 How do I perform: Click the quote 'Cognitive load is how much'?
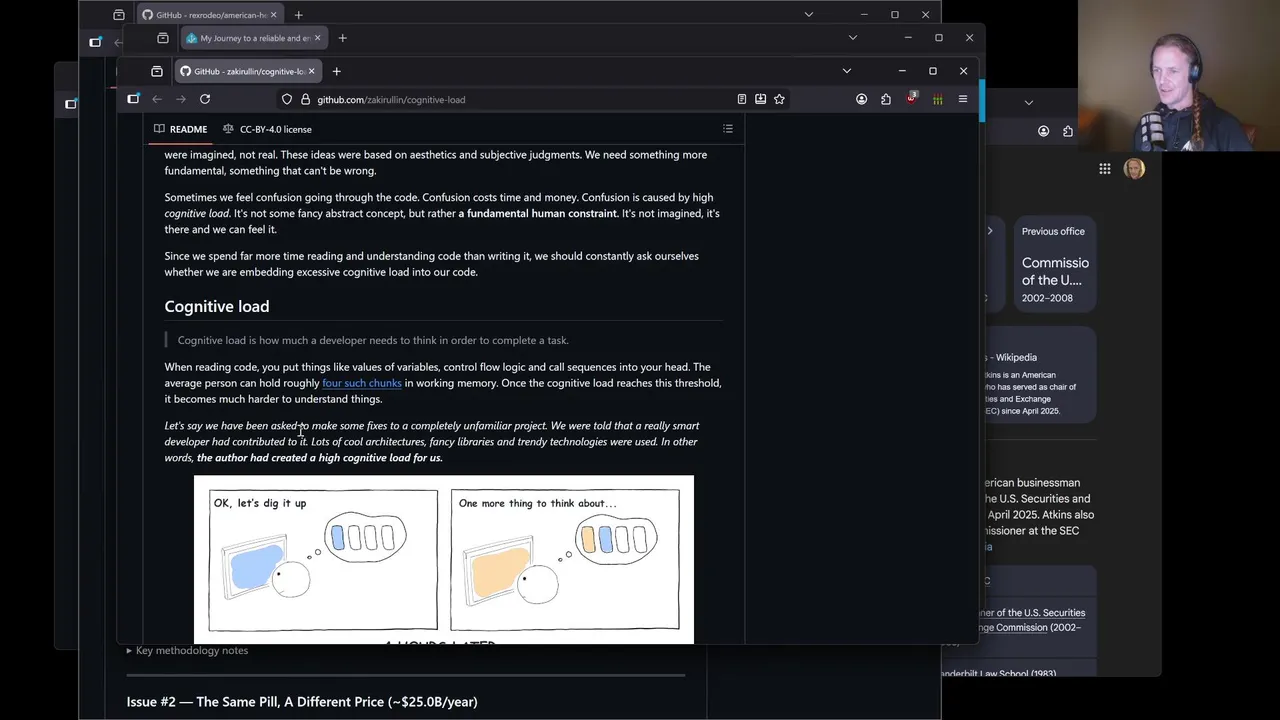[x=373, y=340]
